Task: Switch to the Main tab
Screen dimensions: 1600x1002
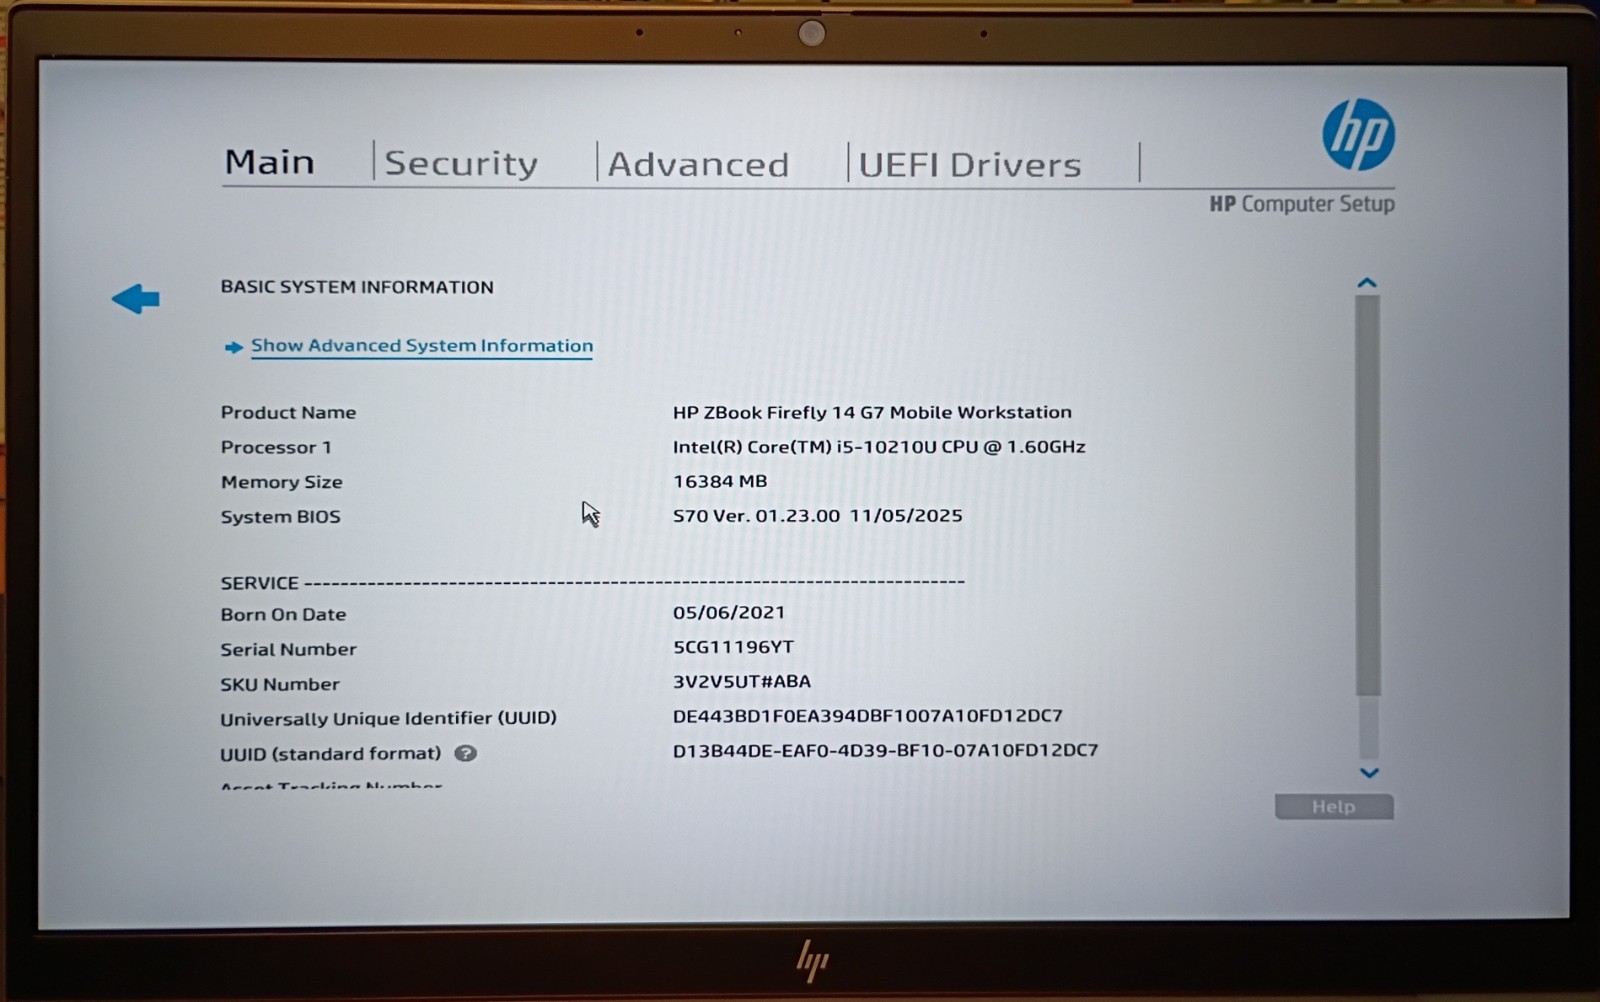Action: (x=269, y=162)
